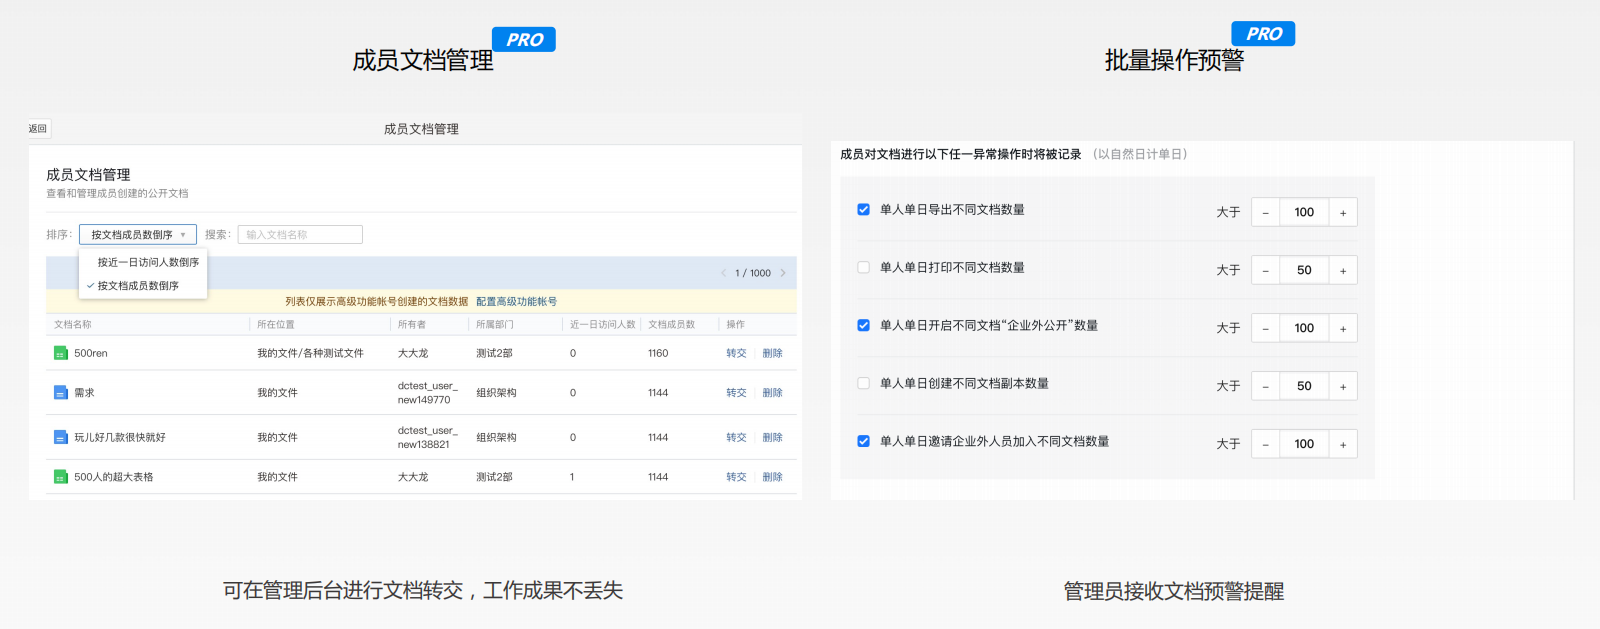
Task: Select 按近一日访问人数倒序 sort option
Action: click(148, 262)
